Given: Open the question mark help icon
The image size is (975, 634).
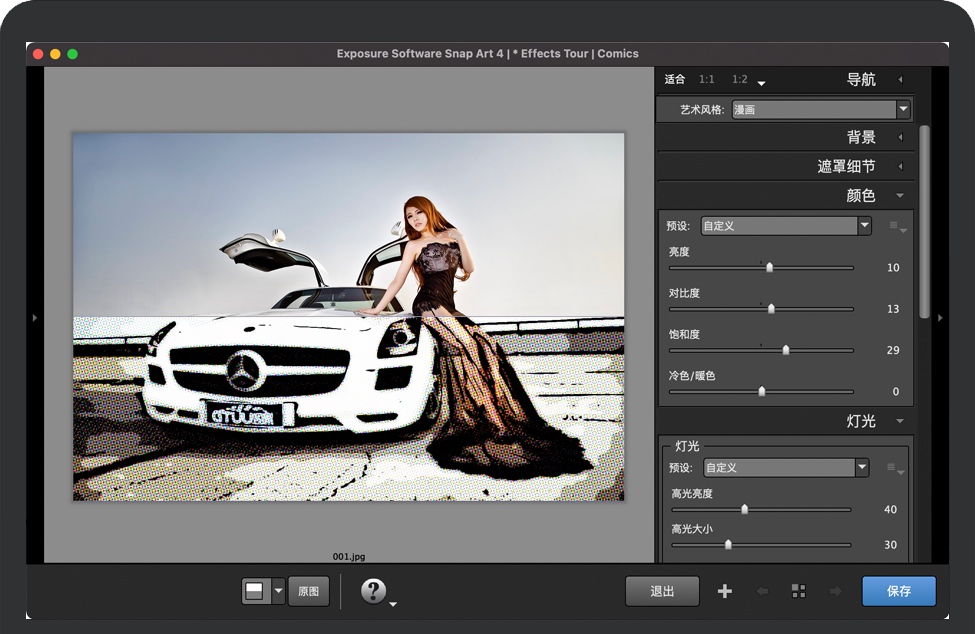Looking at the screenshot, I should tap(374, 591).
